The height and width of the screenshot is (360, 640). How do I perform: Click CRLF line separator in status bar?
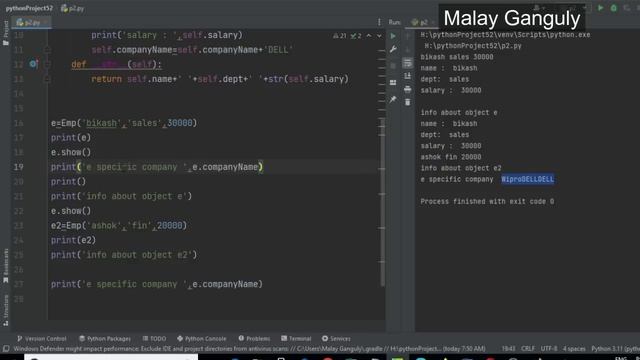pyautogui.click(x=528, y=349)
